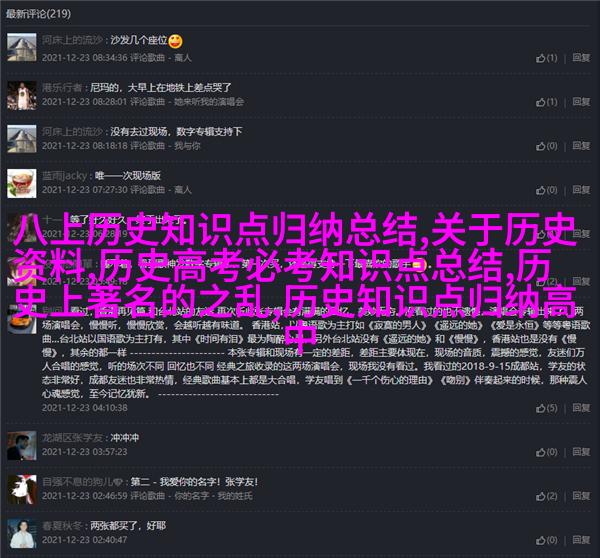The image size is (600, 558).
Task: Open username link 龙湖区张学友
Action: coord(72,438)
